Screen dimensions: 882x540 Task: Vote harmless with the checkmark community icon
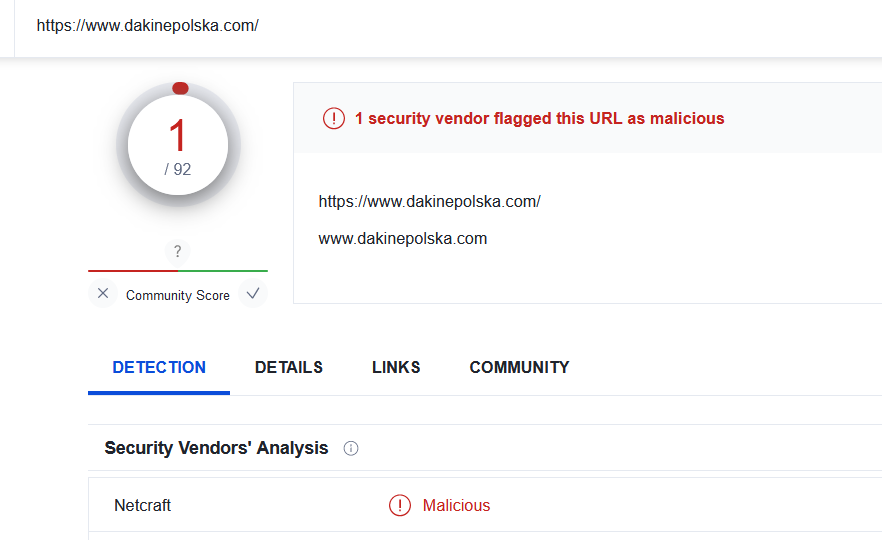pos(253,293)
